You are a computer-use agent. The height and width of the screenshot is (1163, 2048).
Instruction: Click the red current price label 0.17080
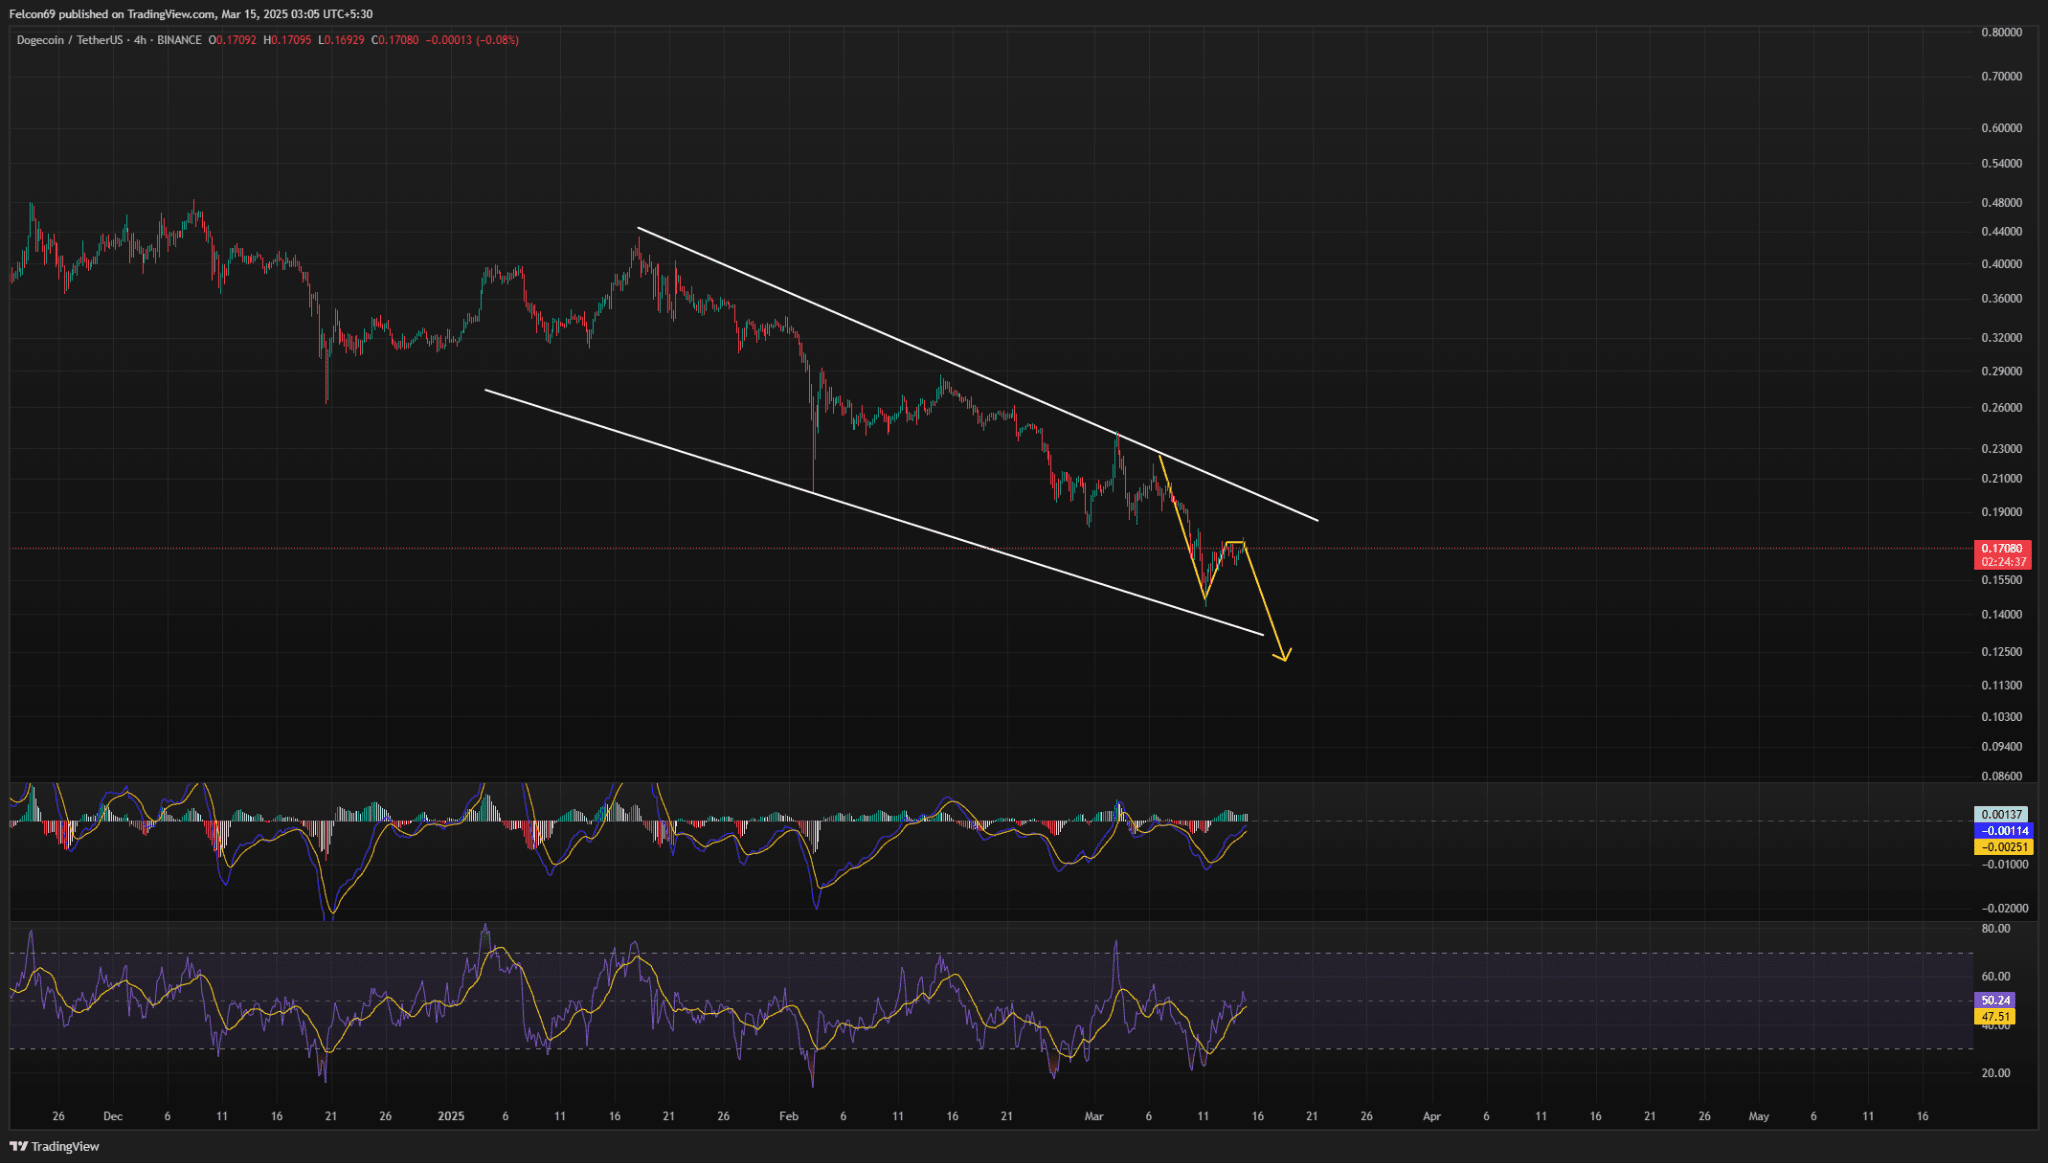click(x=2002, y=548)
